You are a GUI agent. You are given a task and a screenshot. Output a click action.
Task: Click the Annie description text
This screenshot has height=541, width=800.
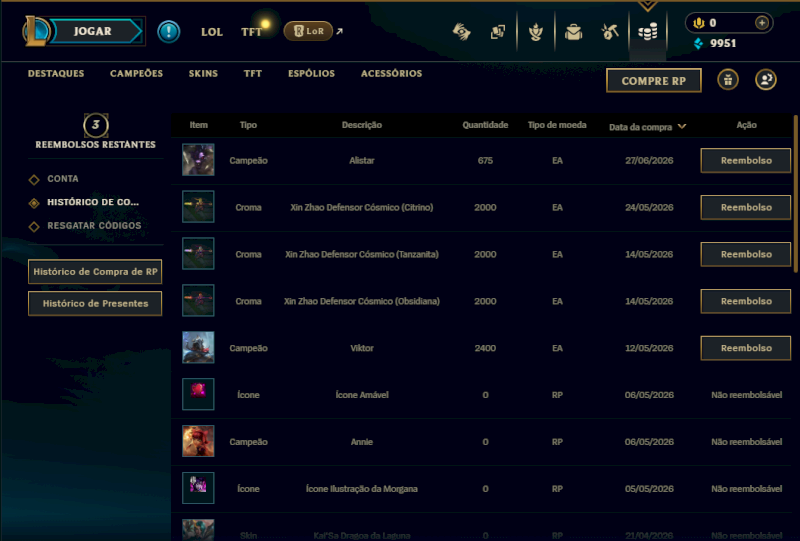tap(362, 442)
